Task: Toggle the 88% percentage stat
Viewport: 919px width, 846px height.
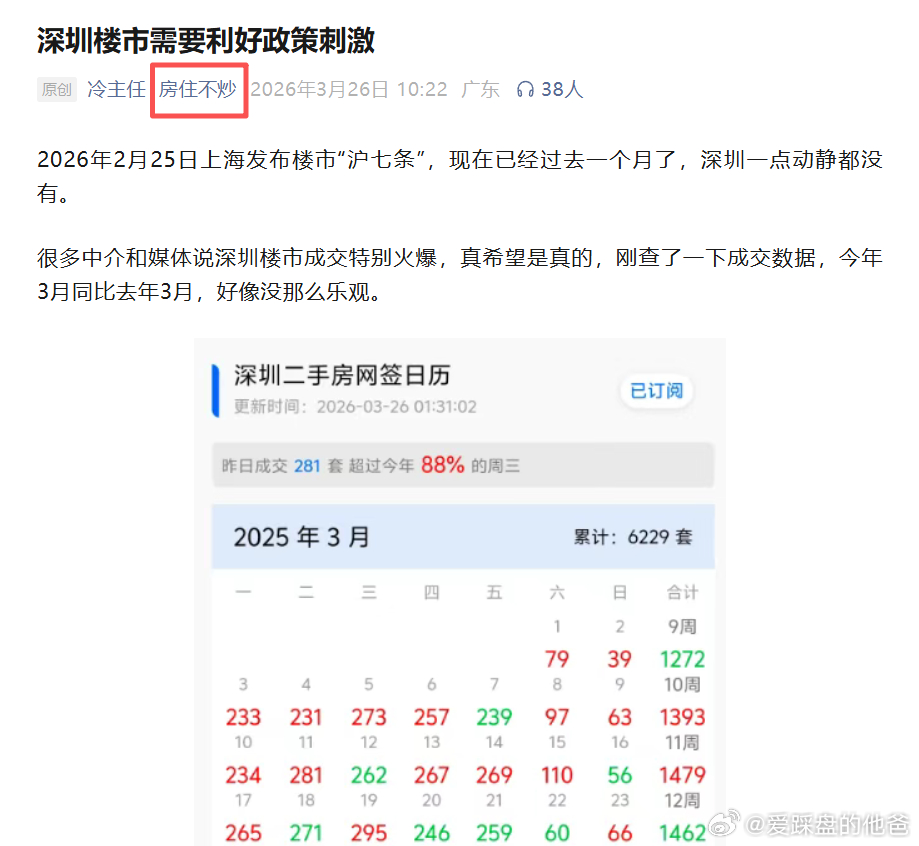Action: (441, 465)
